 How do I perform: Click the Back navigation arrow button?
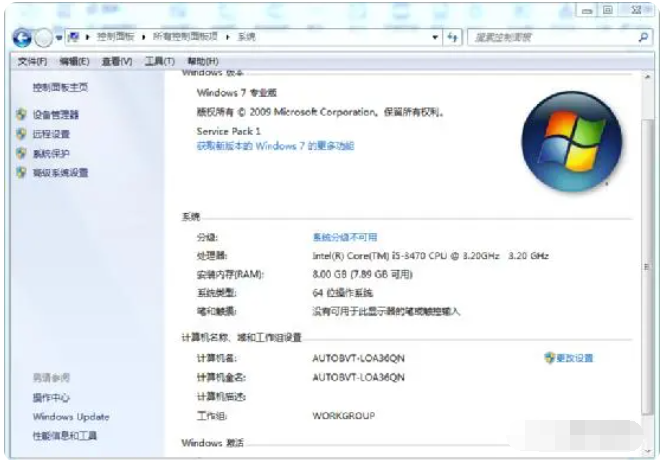coord(22,37)
